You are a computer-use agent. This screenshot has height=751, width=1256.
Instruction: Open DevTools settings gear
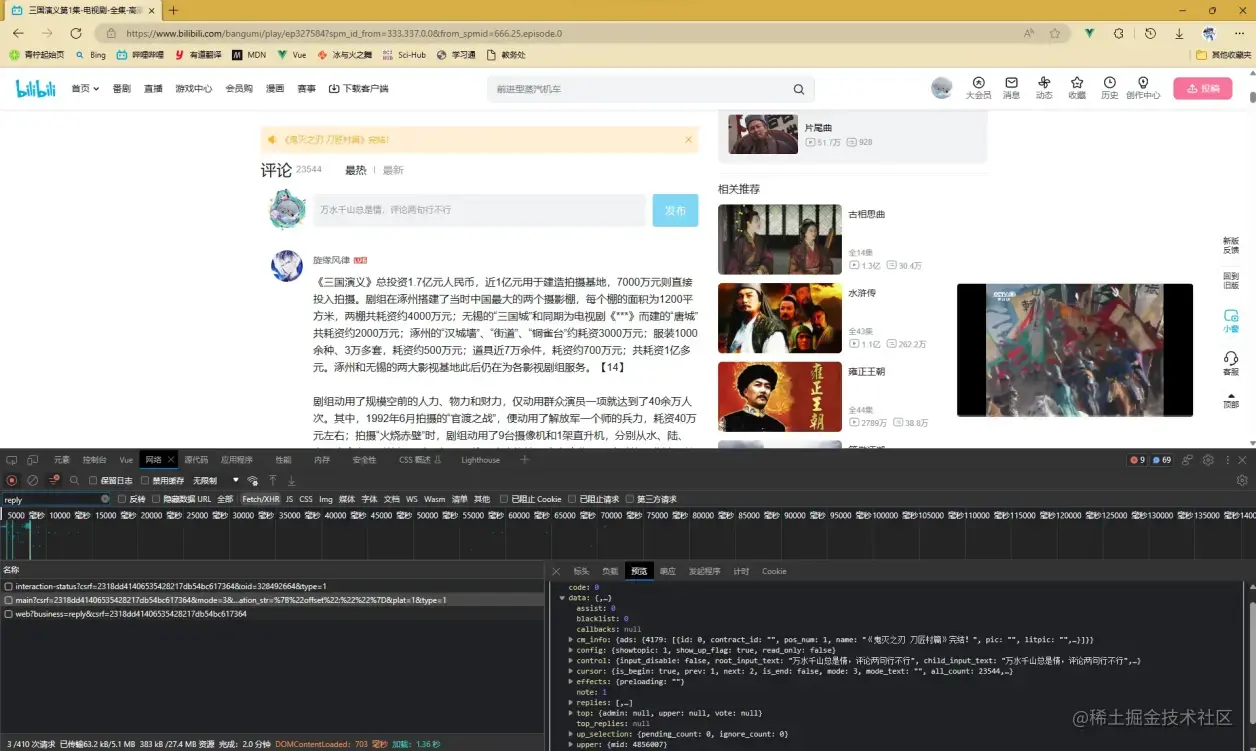[x=1208, y=460]
